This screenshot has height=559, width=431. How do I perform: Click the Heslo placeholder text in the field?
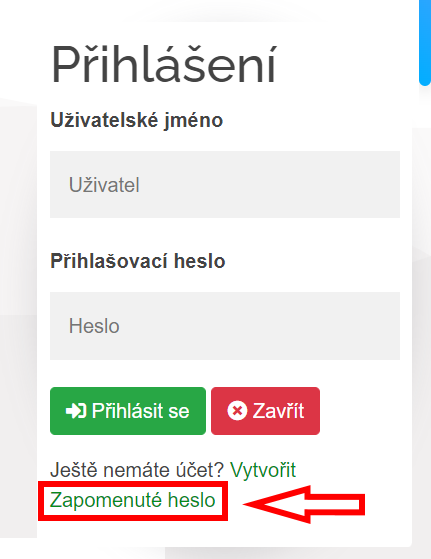tap(94, 326)
